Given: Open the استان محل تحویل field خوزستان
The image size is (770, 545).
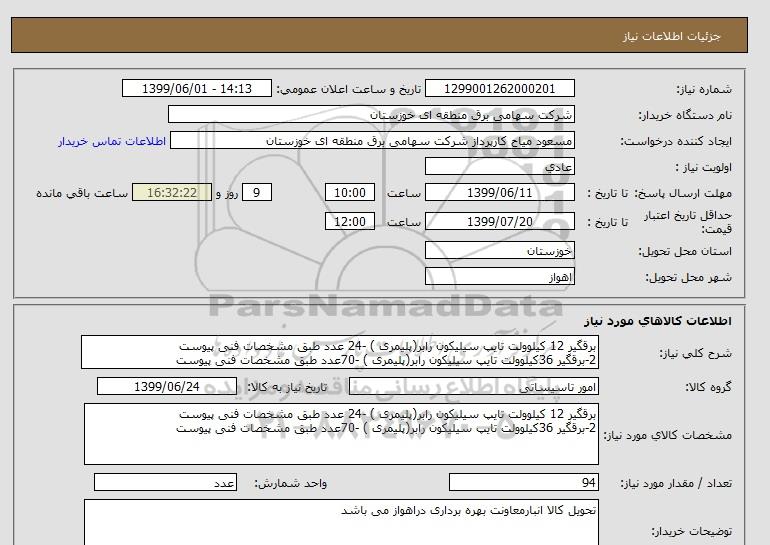Looking at the screenshot, I should pyautogui.click(x=500, y=253).
